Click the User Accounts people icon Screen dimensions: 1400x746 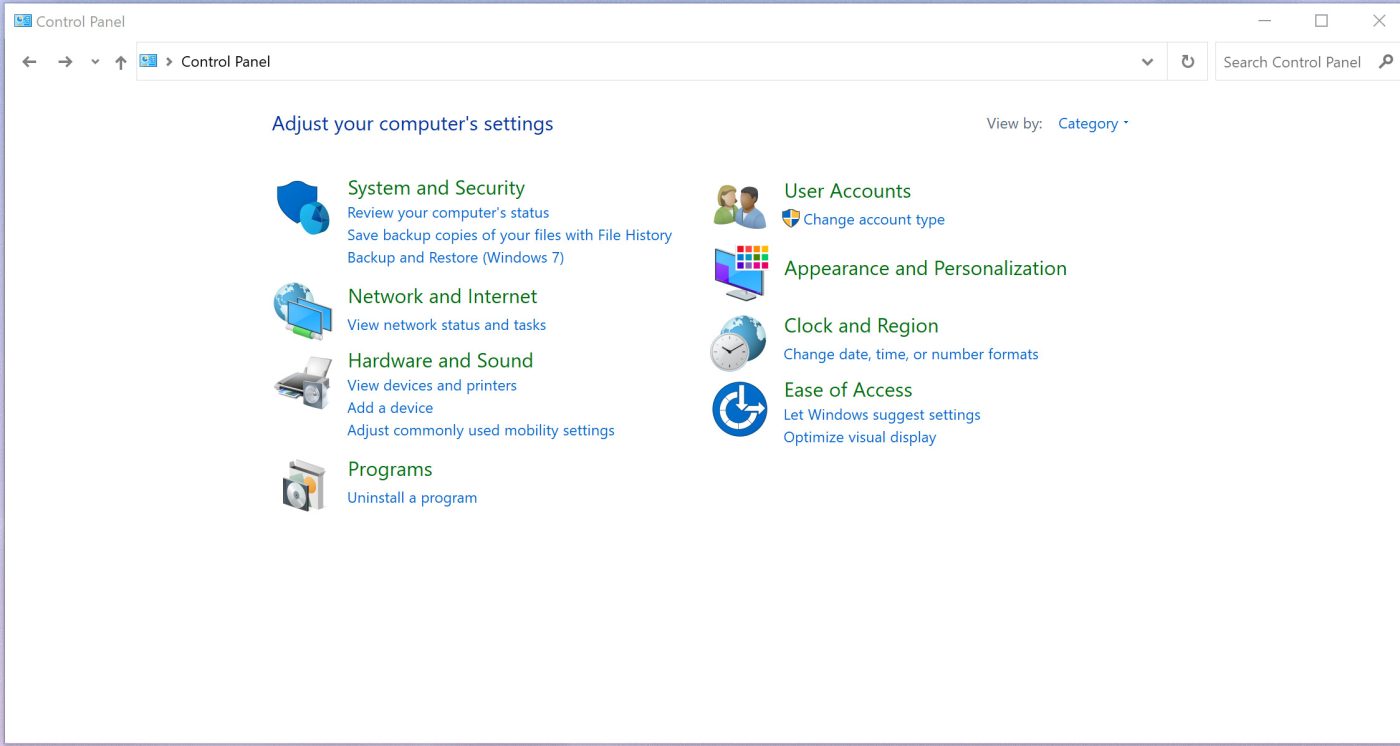(x=740, y=207)
